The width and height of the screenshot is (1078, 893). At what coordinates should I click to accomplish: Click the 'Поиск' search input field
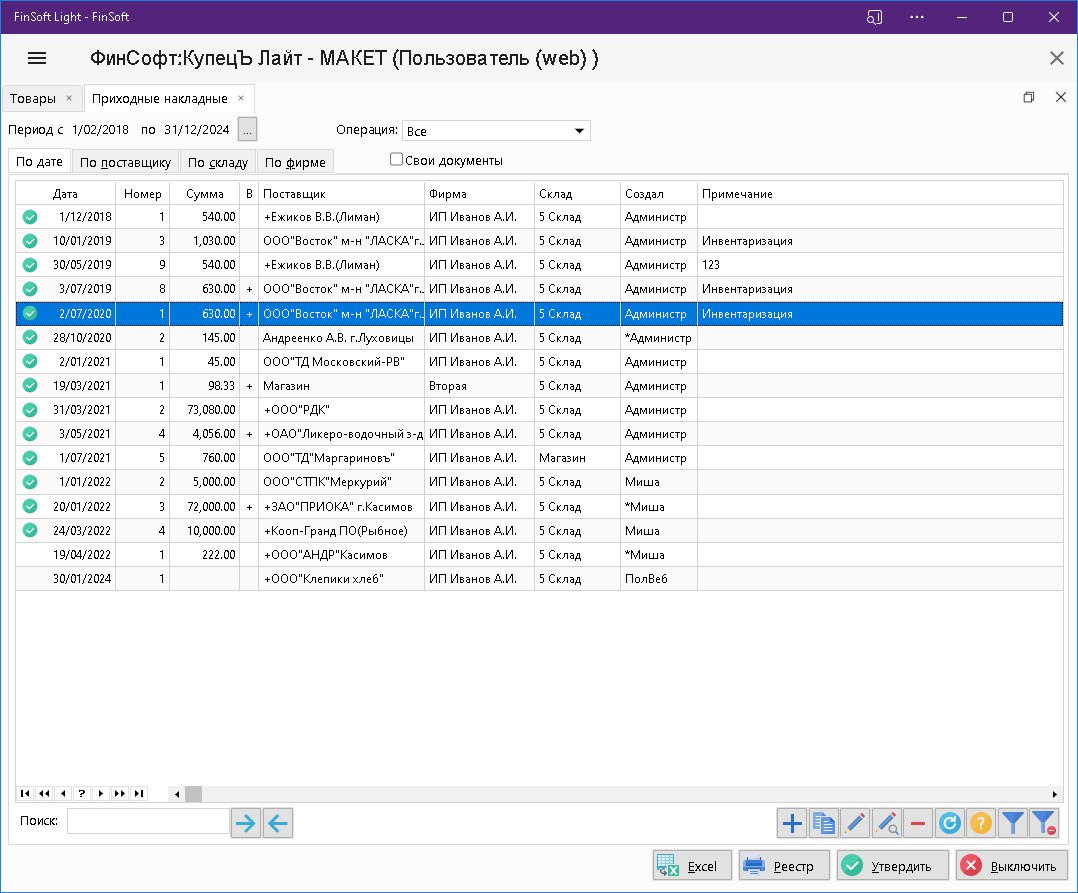pos(148,821)
